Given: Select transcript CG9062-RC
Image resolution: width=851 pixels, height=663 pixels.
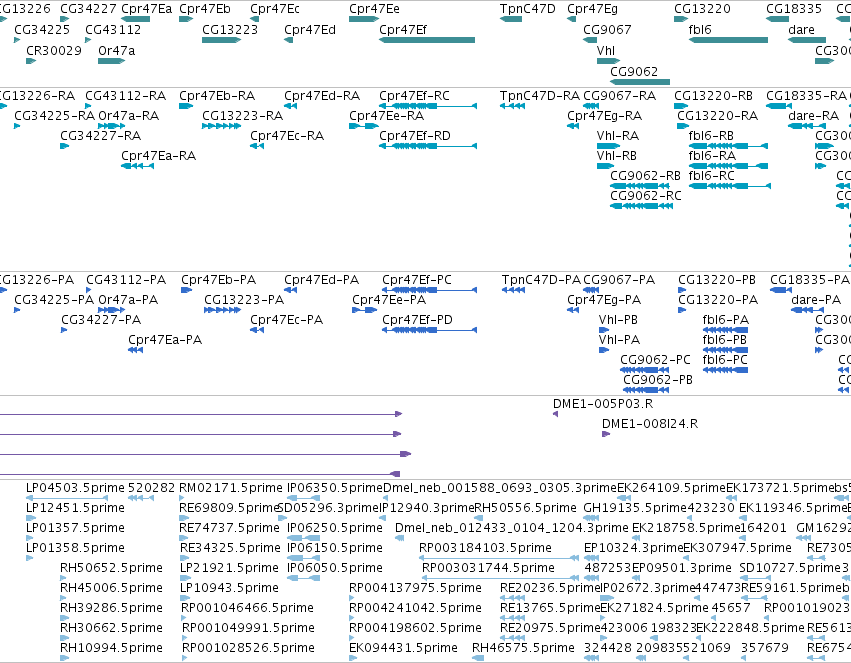Looking at the screenshot, I should 642,206.
